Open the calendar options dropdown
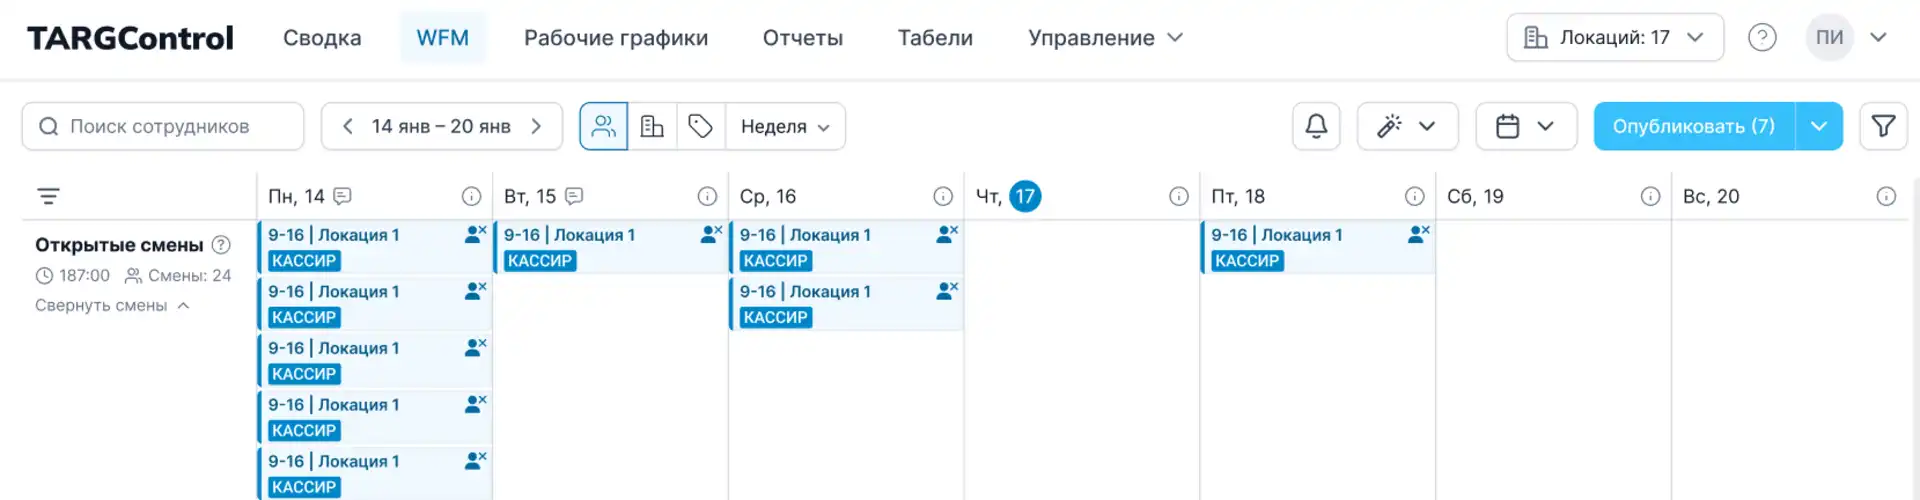 pyautogui.click(x=1526, y=126)
